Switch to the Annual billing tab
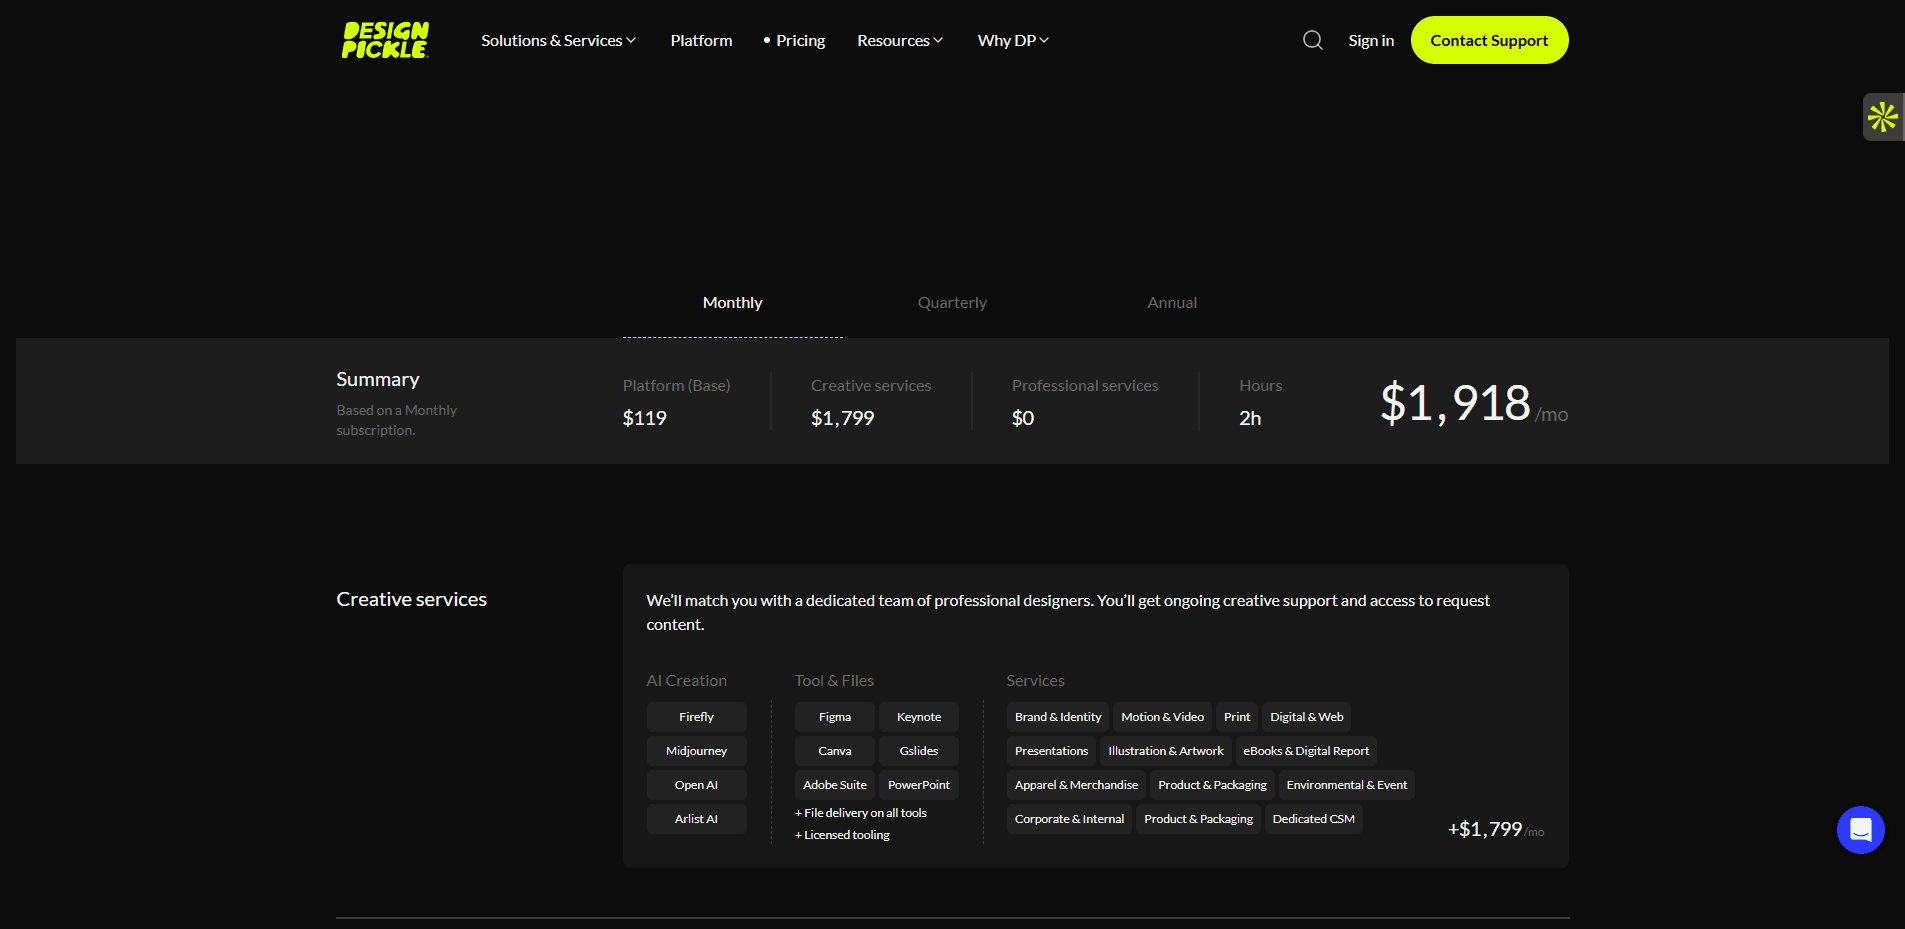1905x929 pixels. [x=1171, y=302]
